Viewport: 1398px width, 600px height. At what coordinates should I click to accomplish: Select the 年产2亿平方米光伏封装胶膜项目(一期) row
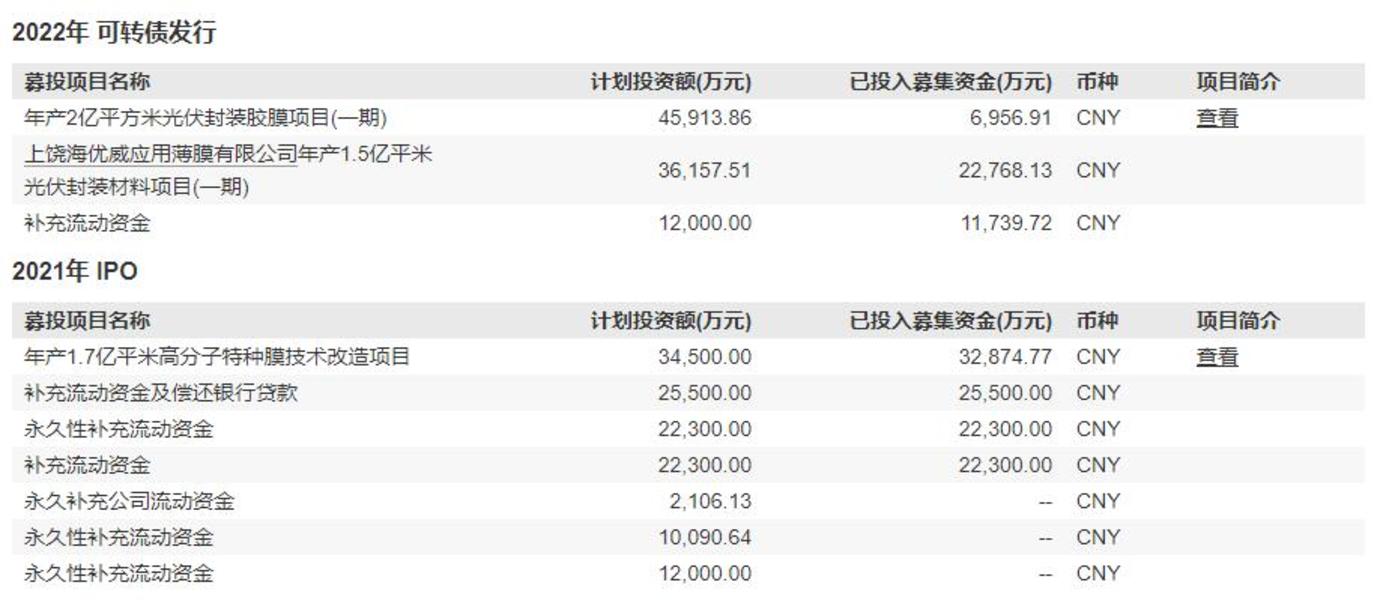click(x=205, y=118)
